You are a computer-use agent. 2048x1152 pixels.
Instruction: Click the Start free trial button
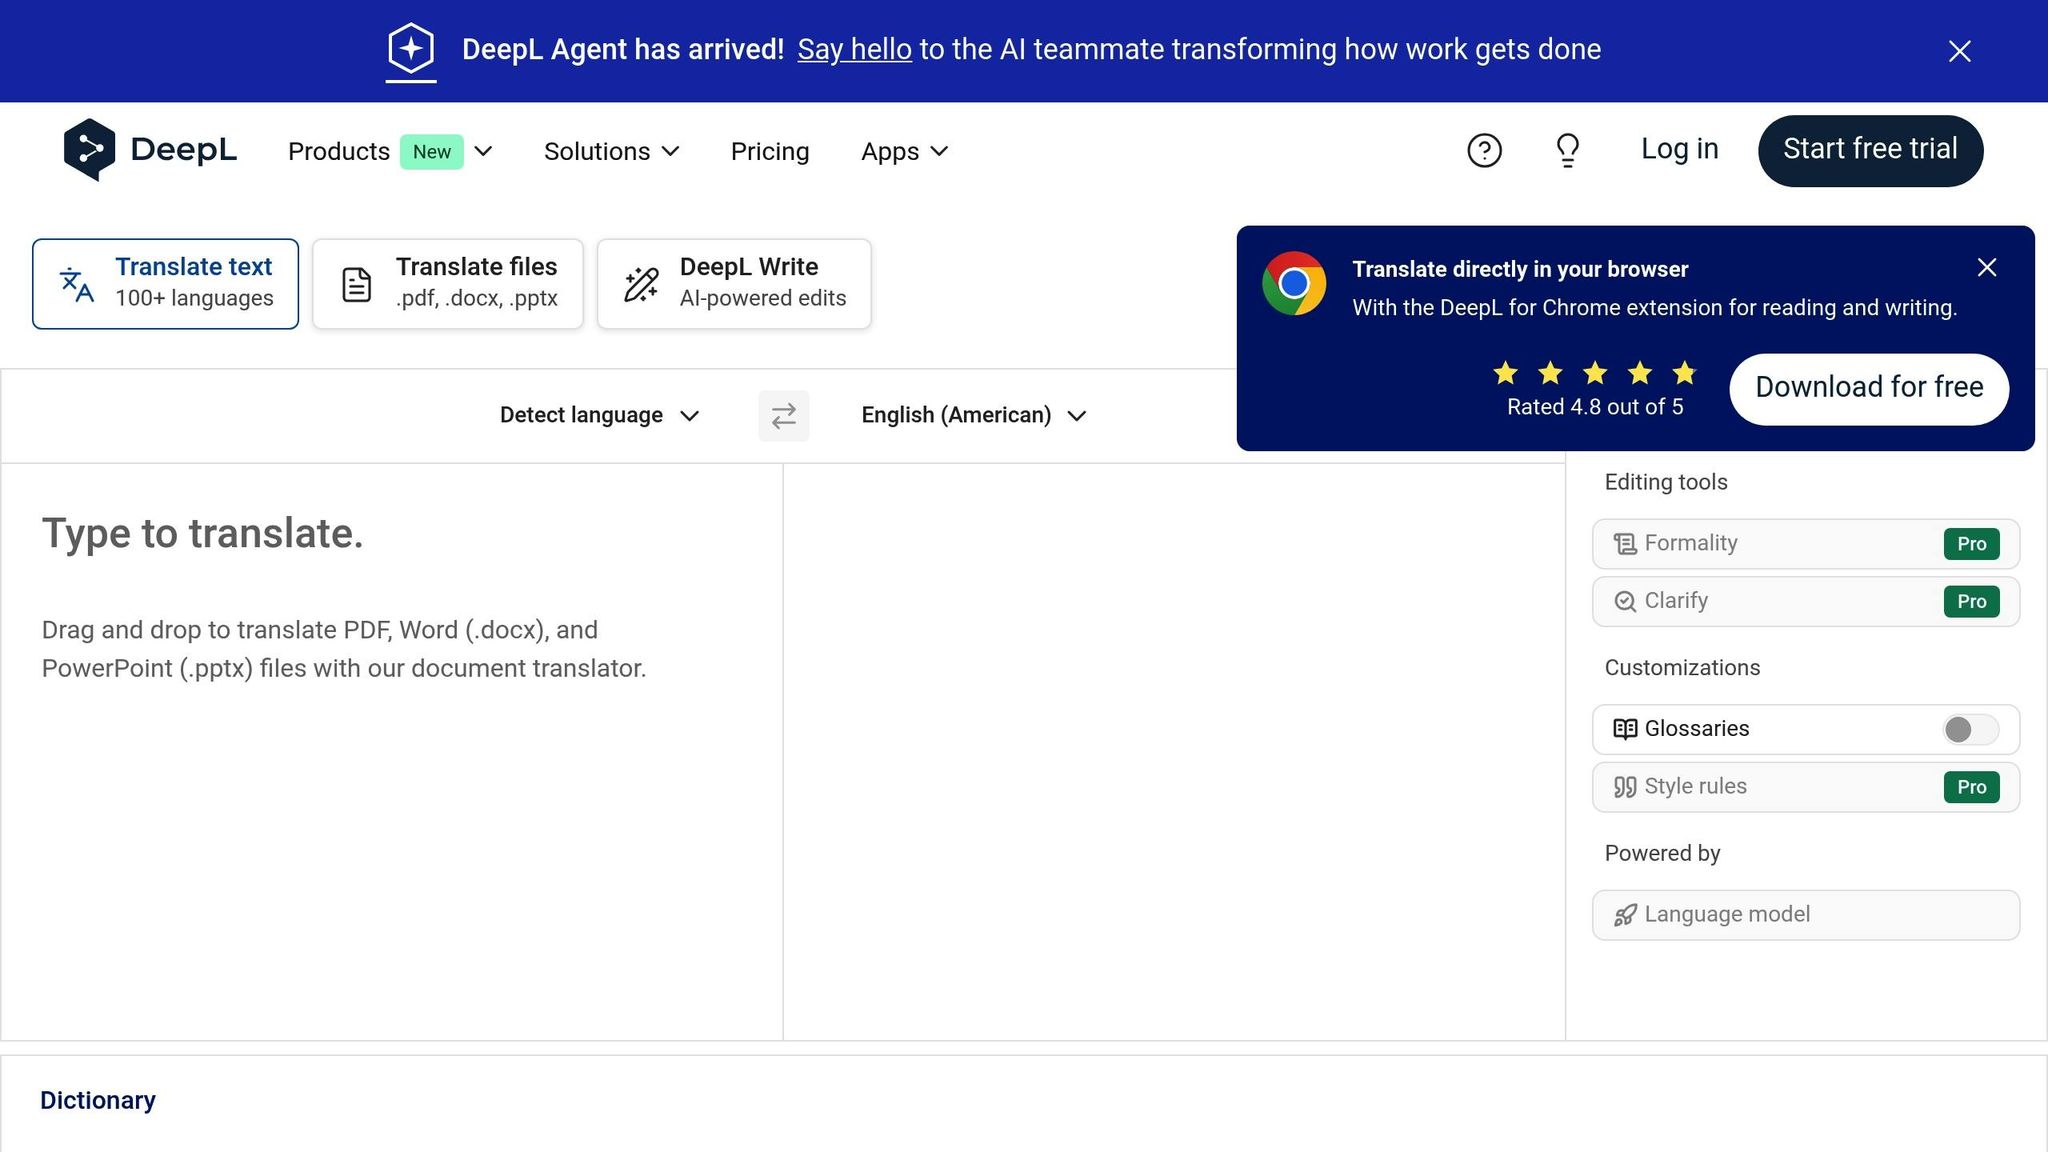point(1869,150)
